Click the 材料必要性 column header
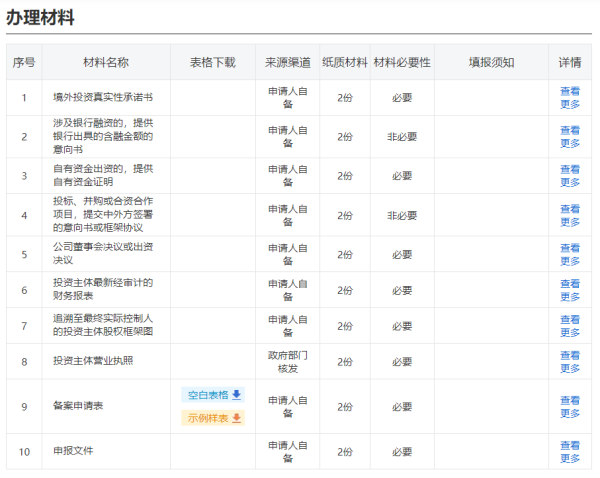Viewport: 600px width, 478px height. 402,62
